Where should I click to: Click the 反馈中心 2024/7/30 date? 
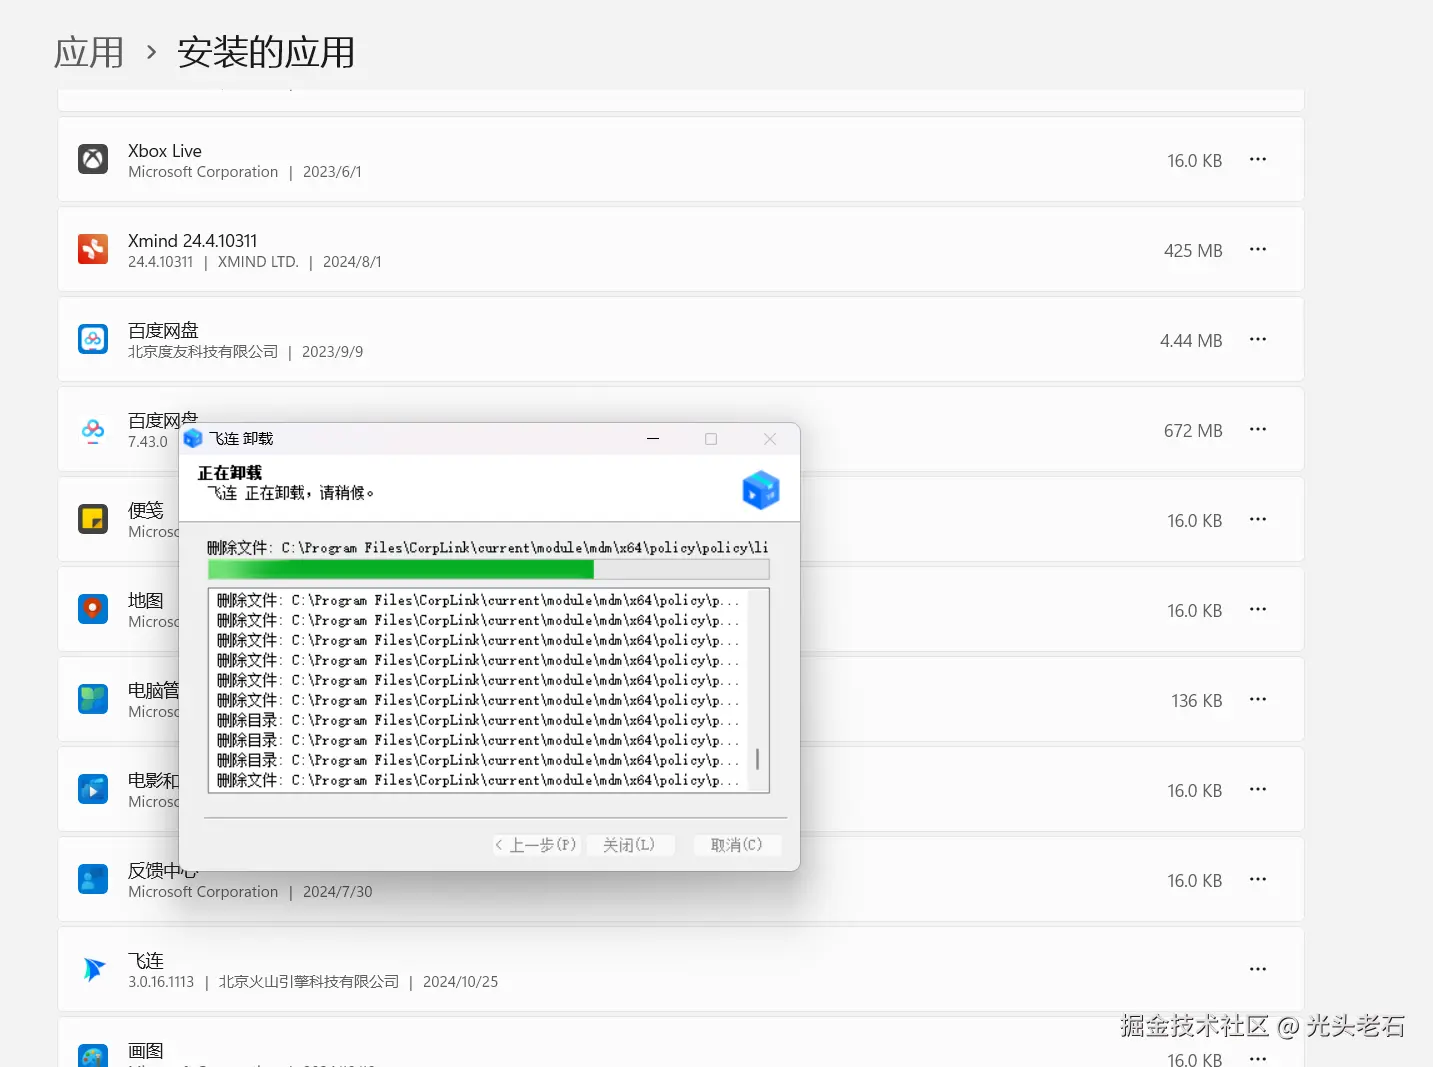point(338,892)
